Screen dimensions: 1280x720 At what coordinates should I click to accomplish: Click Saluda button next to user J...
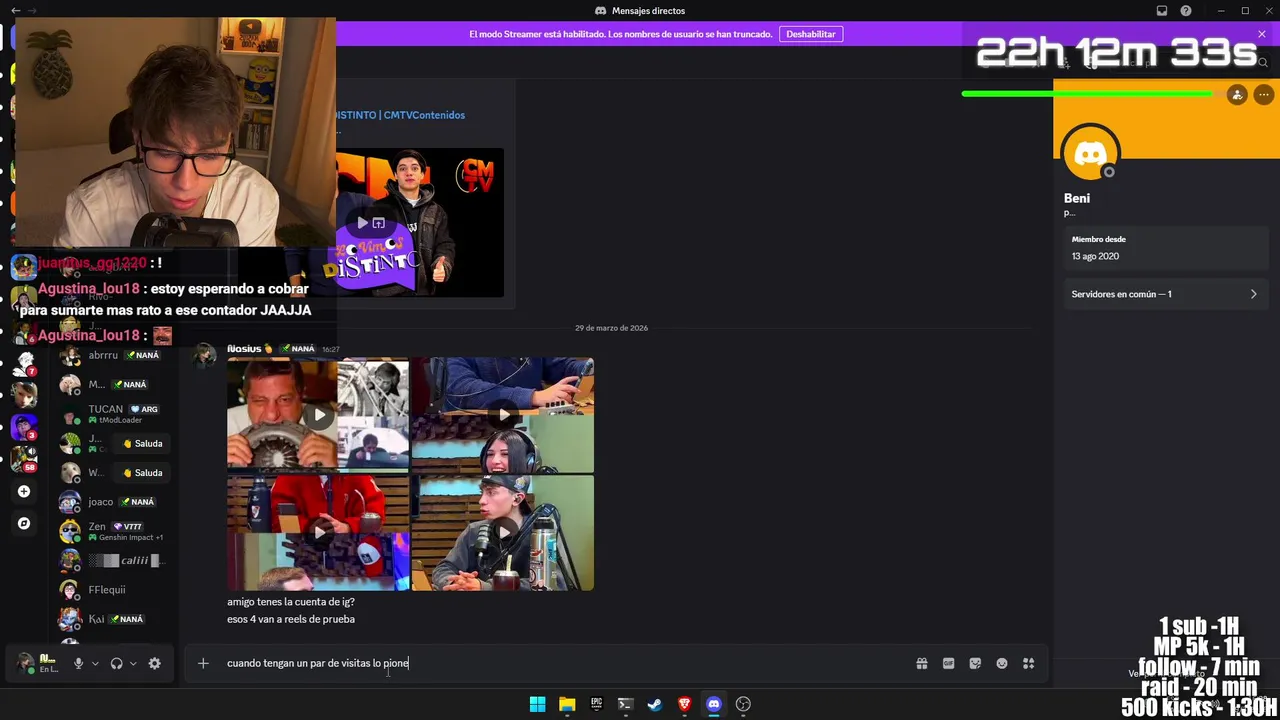pyautogui.click(x=142, y=443)
